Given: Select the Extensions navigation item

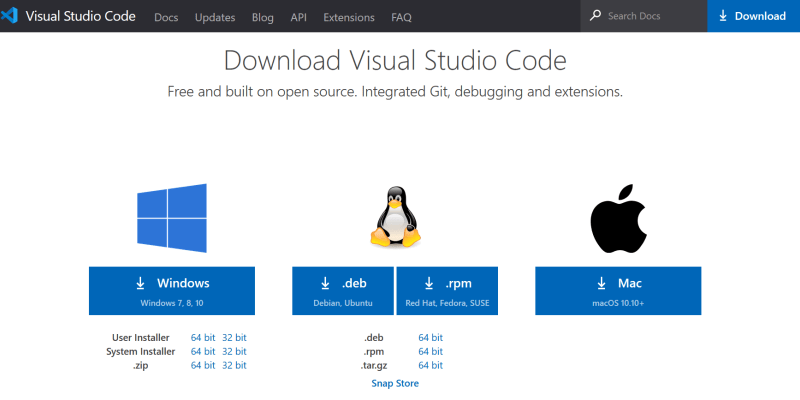Looking at the screenshot, I should tap(349, 17).
